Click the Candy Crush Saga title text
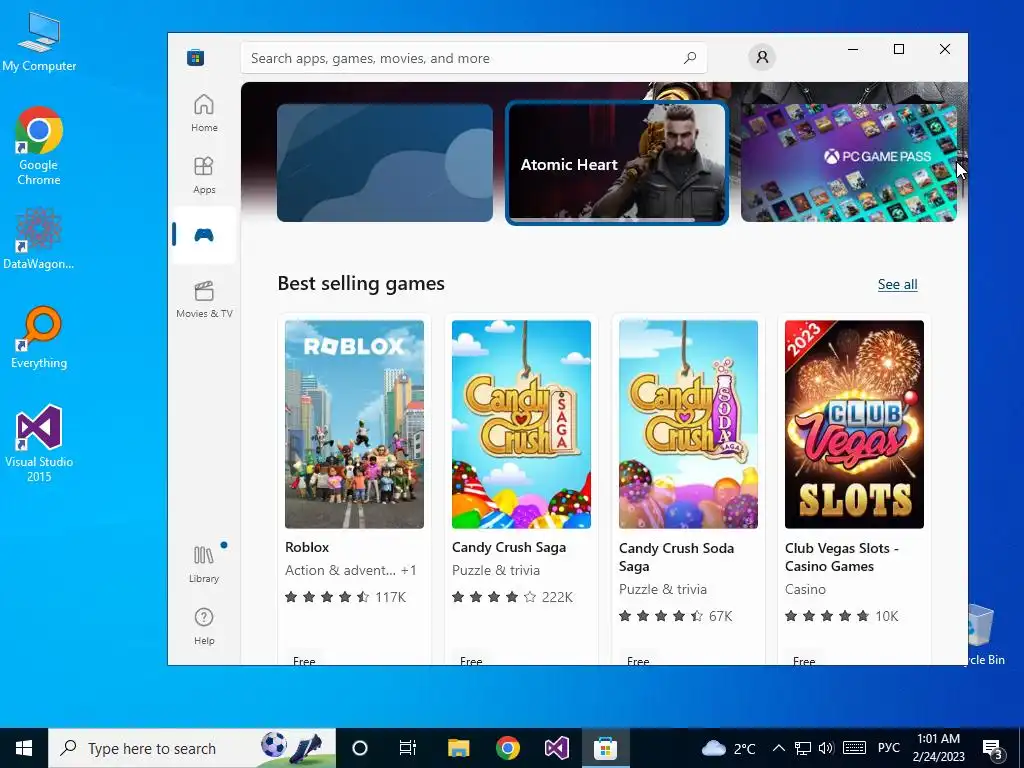Image resolution: width=1024 pixels, height=768 pixels. point(509,547)
